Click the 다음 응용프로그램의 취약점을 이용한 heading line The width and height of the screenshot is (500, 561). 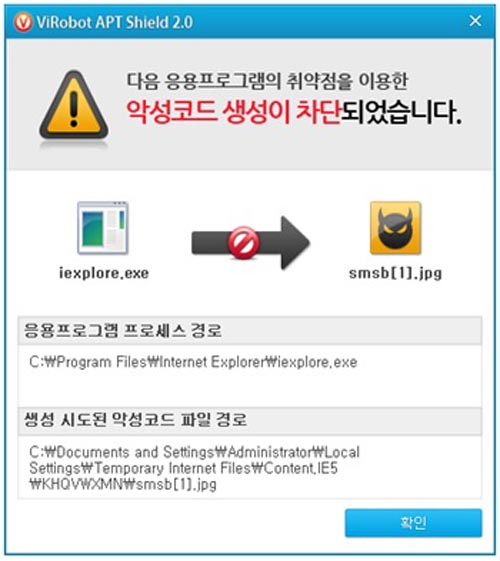pos(267,81)
